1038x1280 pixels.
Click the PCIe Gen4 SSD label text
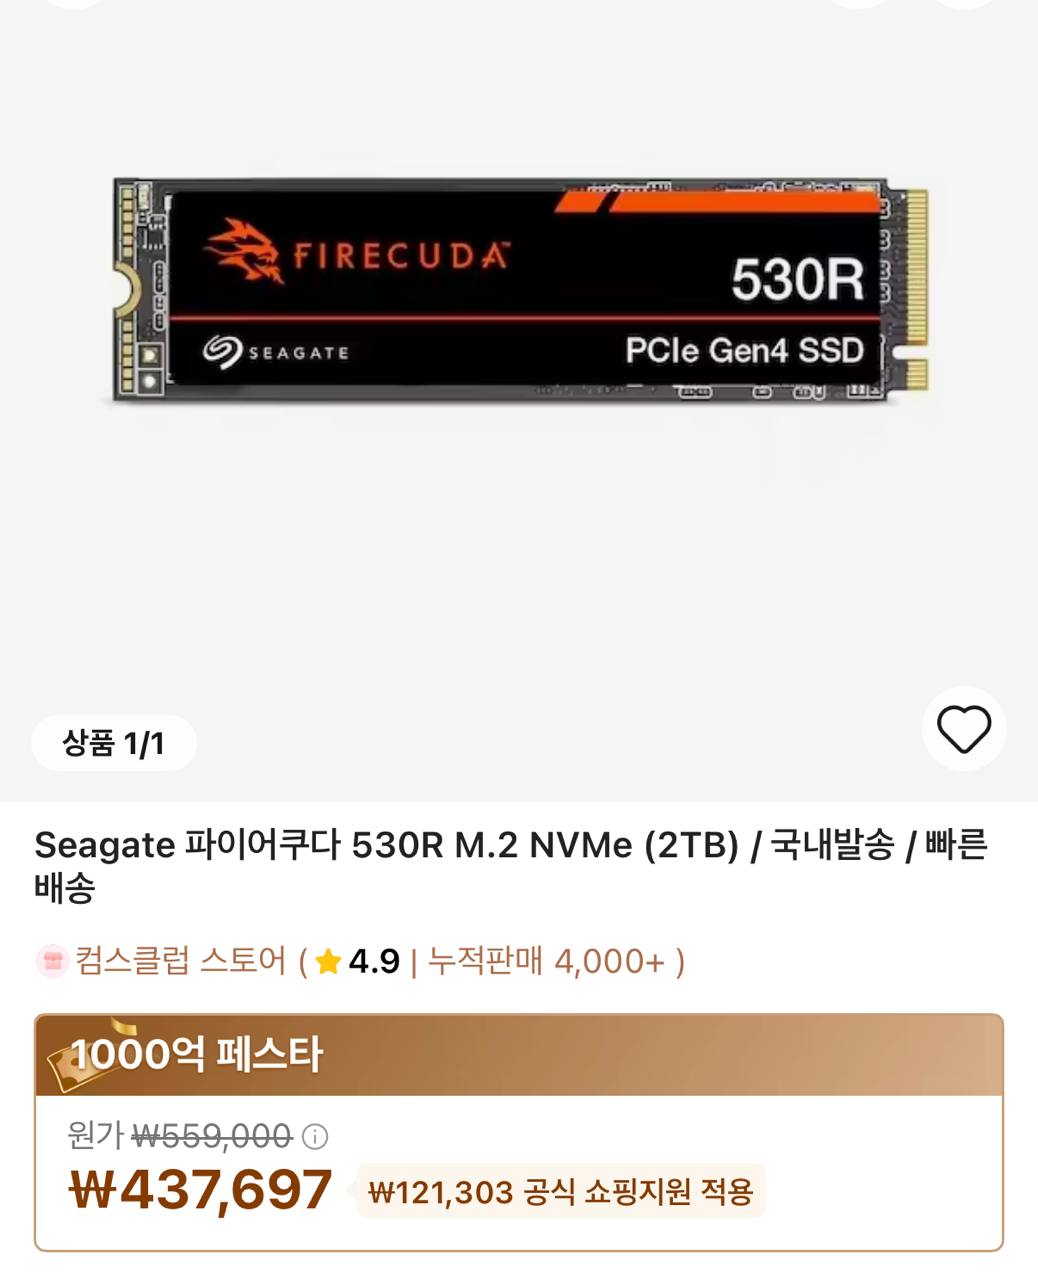point(745,350)
